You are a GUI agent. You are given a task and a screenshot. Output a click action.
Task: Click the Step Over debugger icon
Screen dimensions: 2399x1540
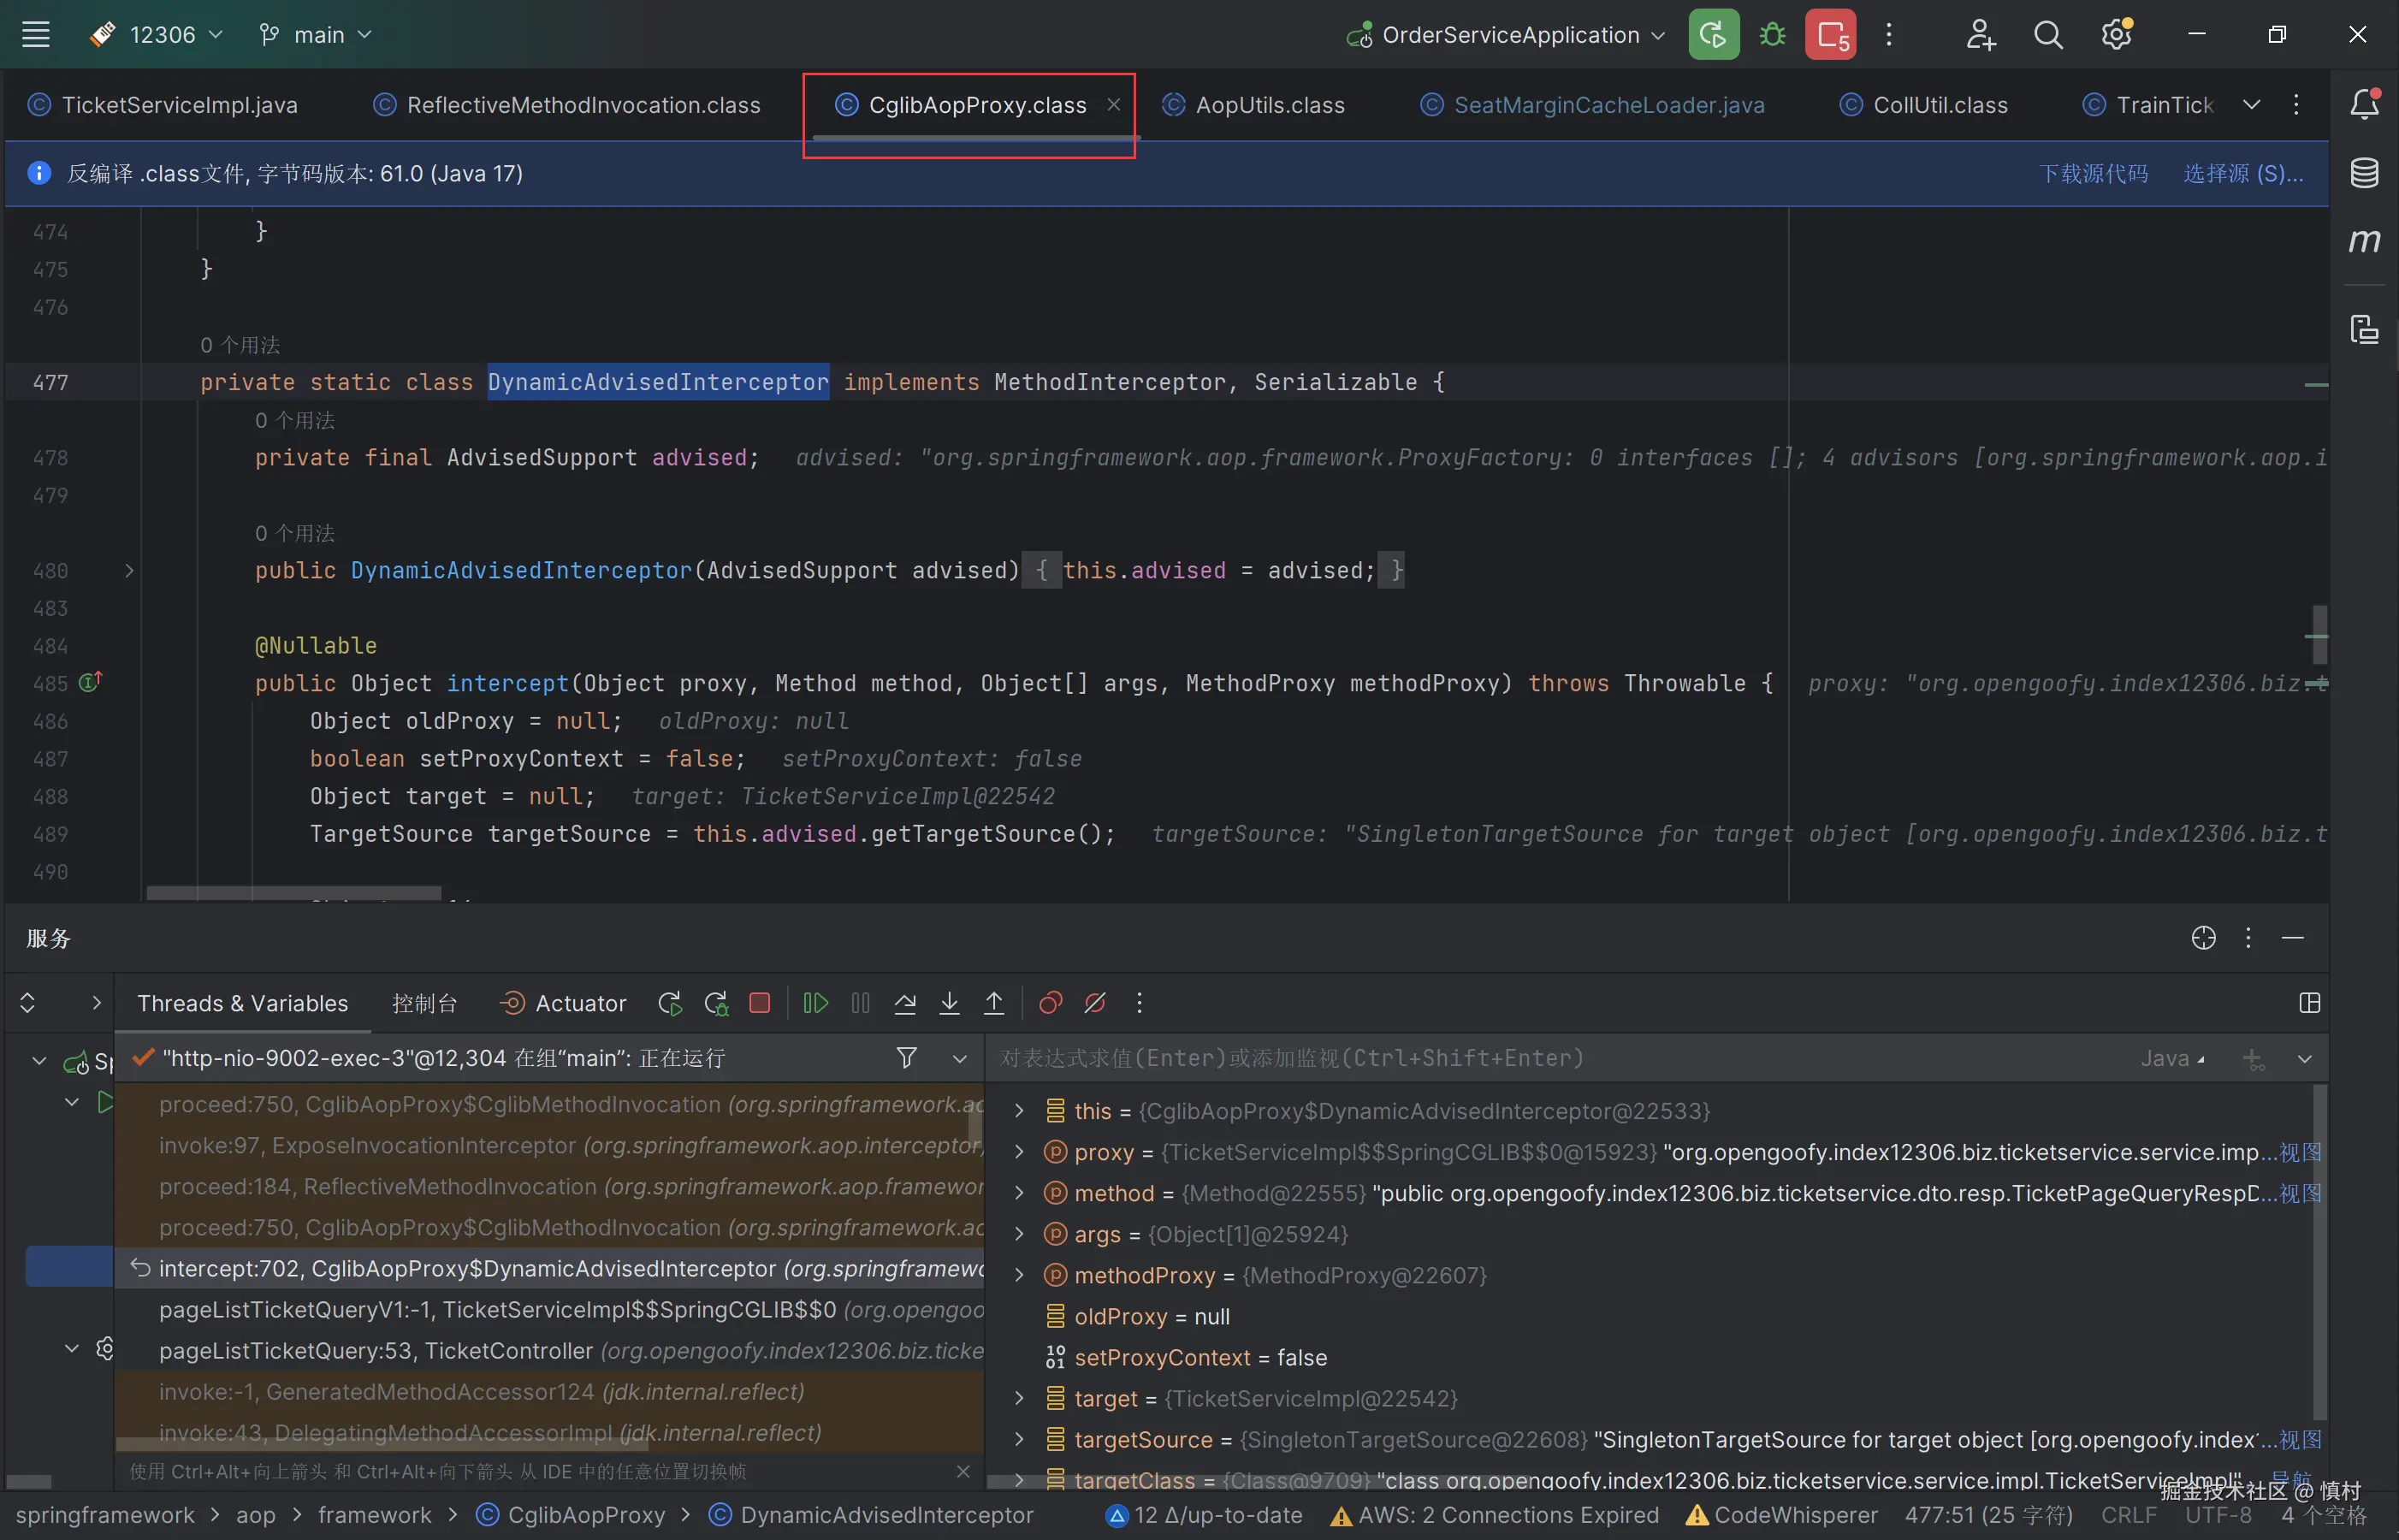(x=905, y=1003)
